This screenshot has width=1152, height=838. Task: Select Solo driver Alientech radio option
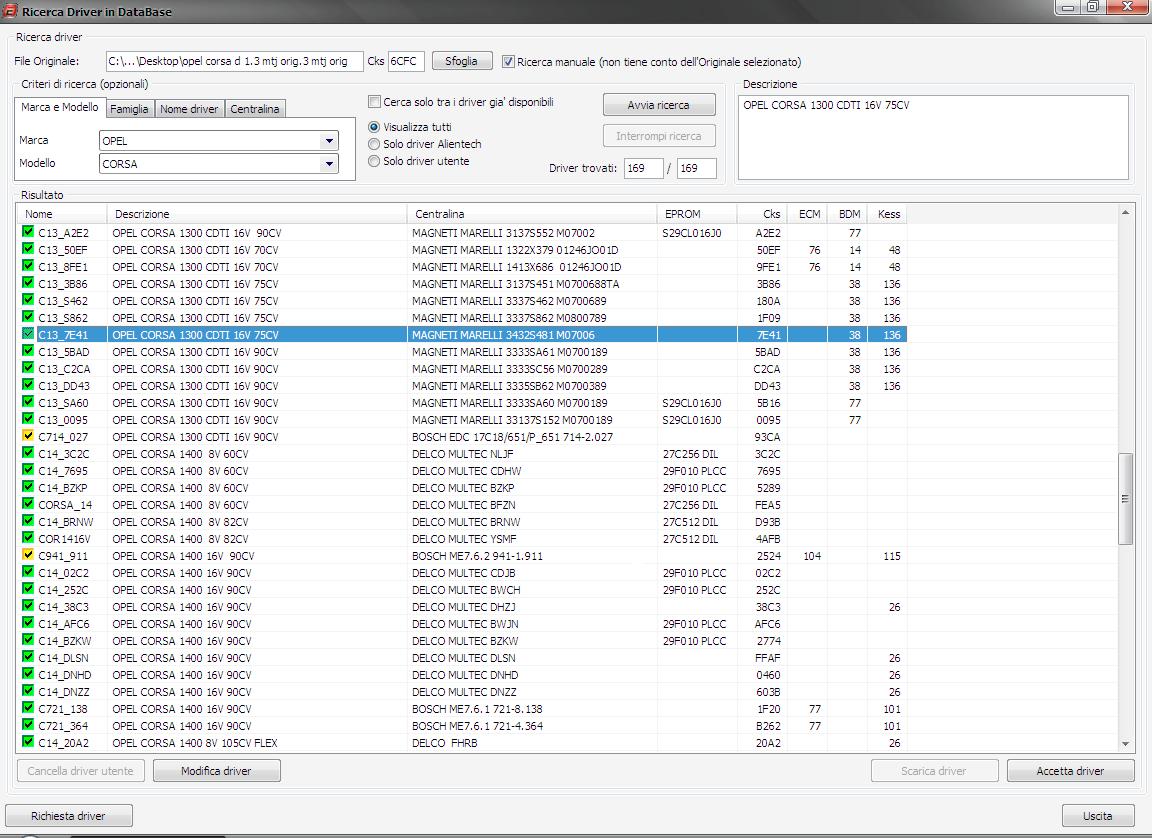(375, 144)
